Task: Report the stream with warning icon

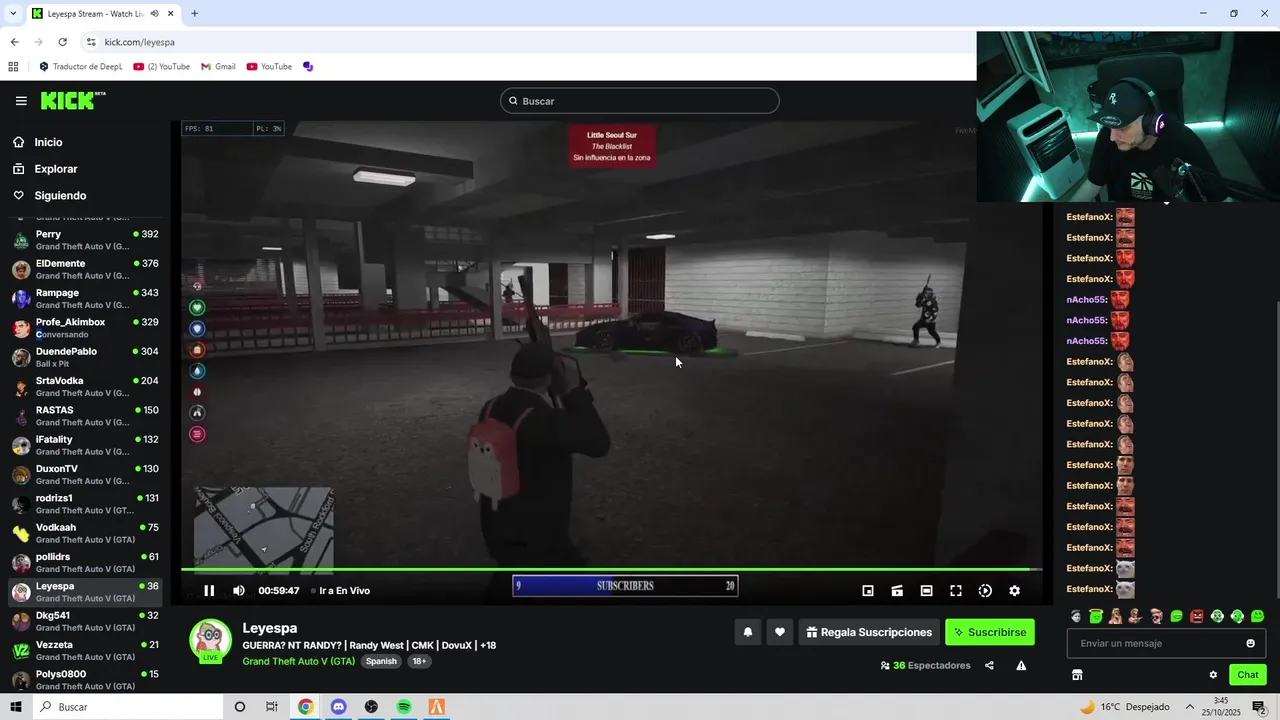Action: [1021, 665]
